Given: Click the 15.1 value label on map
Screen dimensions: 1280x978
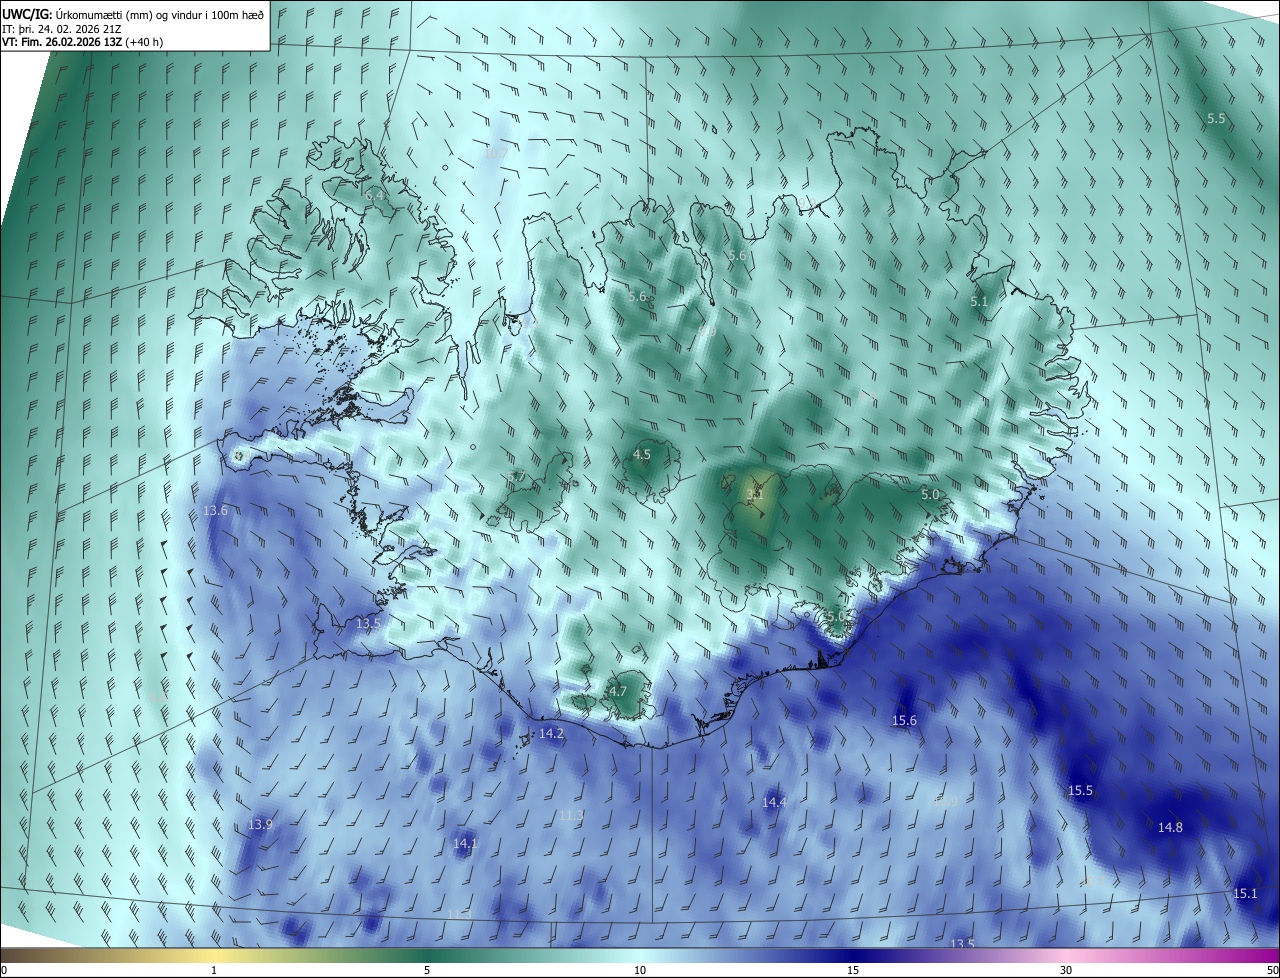Looking at the screenshot, I should (x=1245, y=893).
